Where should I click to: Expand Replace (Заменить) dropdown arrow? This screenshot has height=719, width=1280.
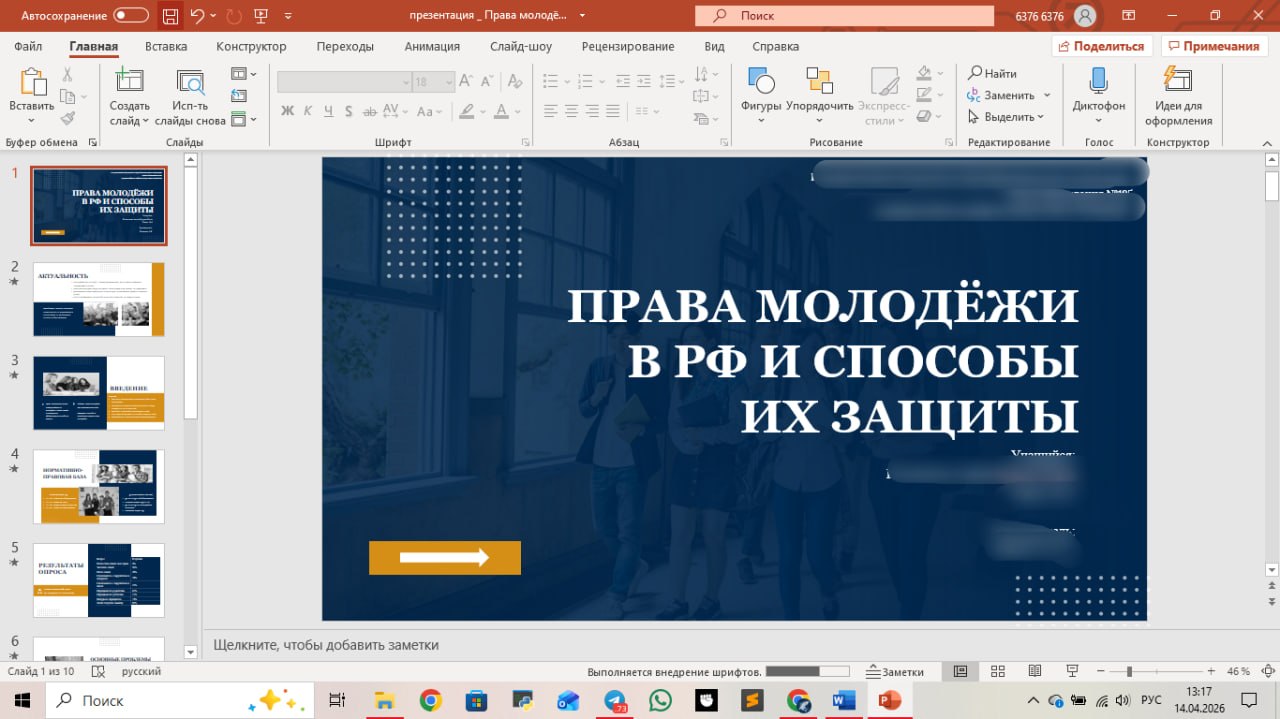tap(1047, 95)
